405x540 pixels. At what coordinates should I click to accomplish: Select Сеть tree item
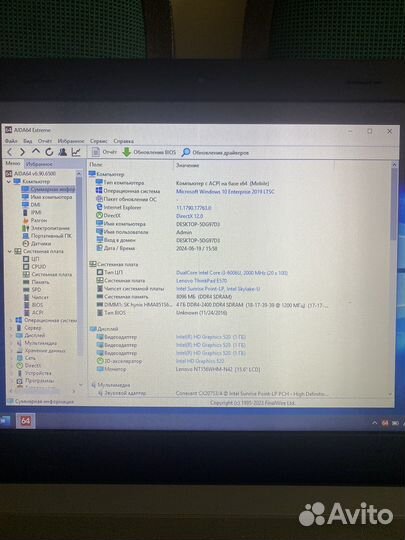[x=26, y=358]
